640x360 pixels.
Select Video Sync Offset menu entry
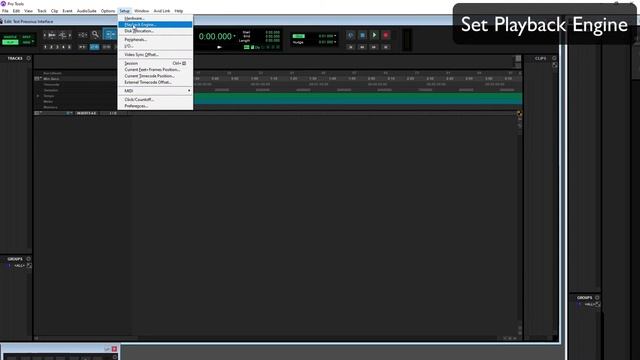pyautogui.click(x=155, y=54)
